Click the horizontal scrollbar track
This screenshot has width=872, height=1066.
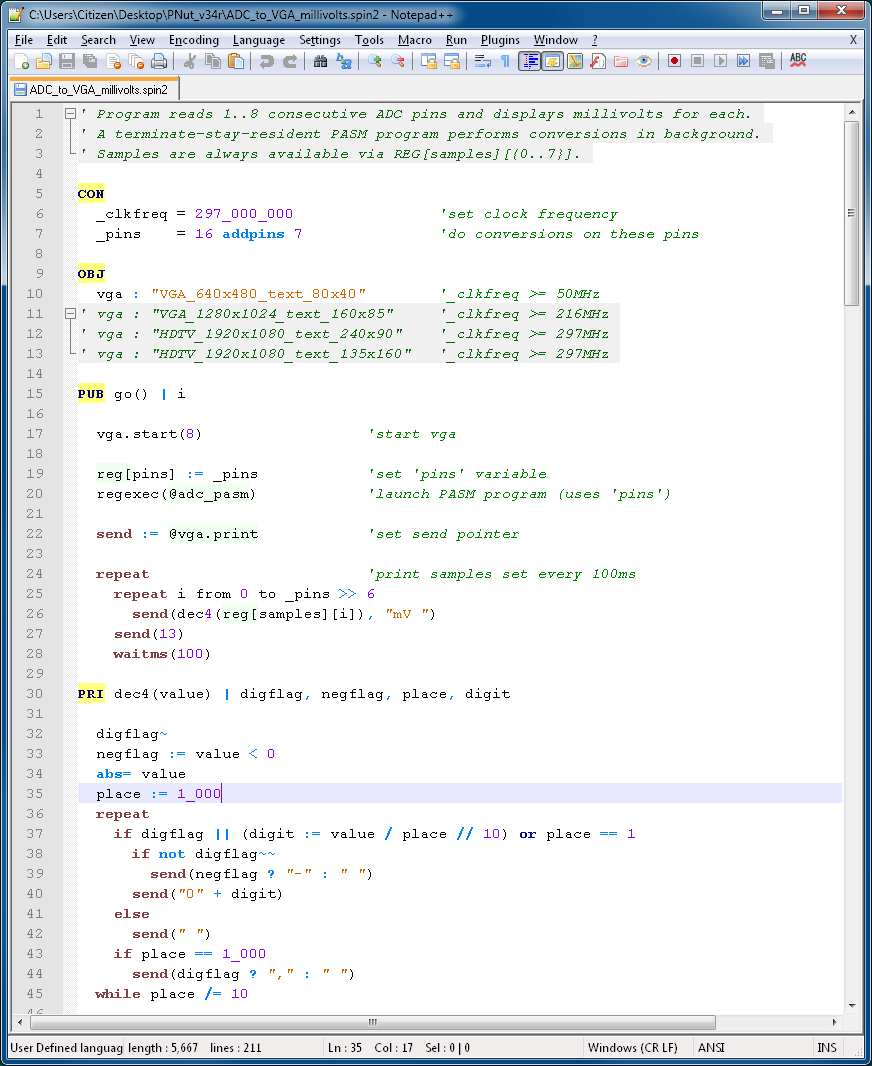click(x=371, y=1022)
